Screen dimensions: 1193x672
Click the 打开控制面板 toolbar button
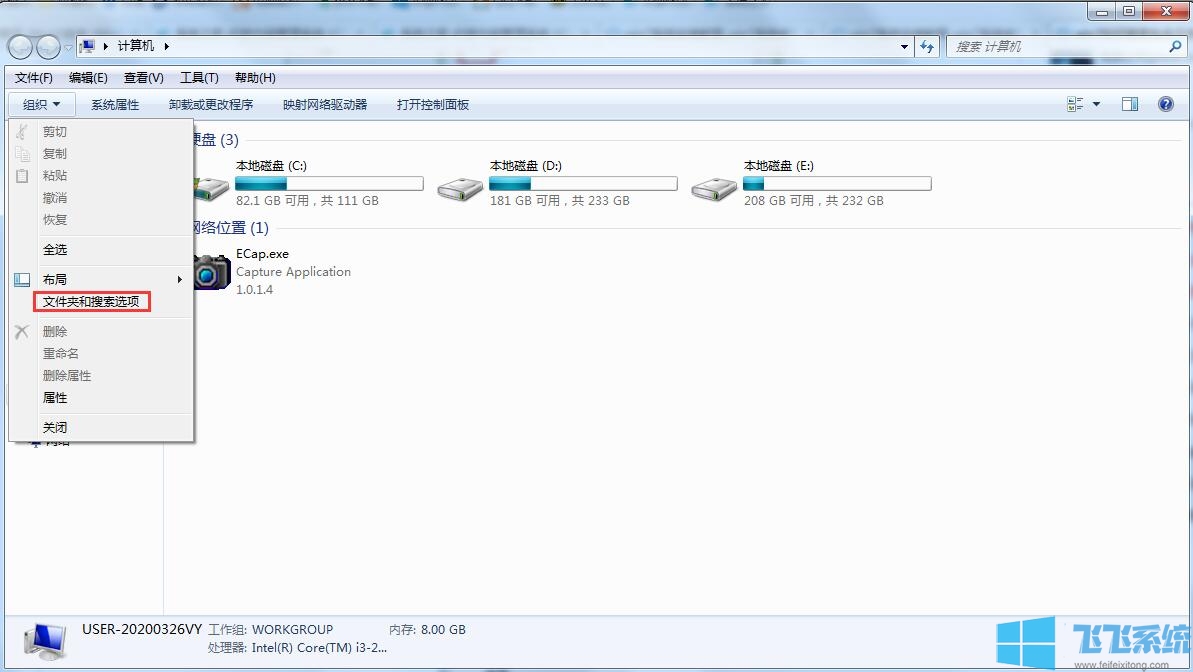point(432,103)
